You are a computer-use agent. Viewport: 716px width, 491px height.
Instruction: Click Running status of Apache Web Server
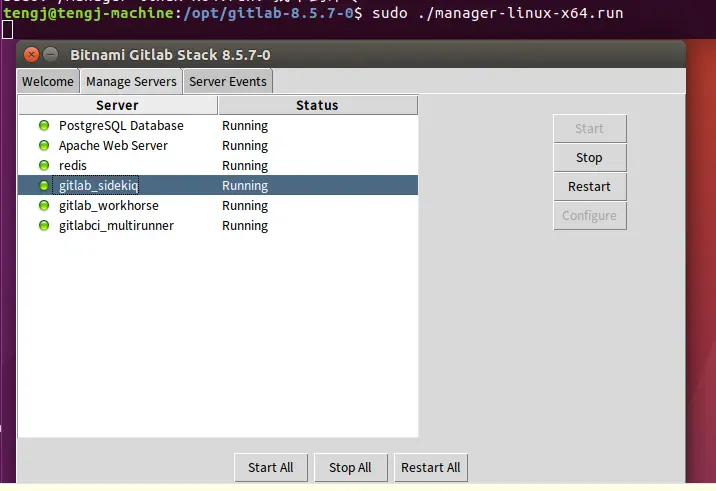point(245,146)
